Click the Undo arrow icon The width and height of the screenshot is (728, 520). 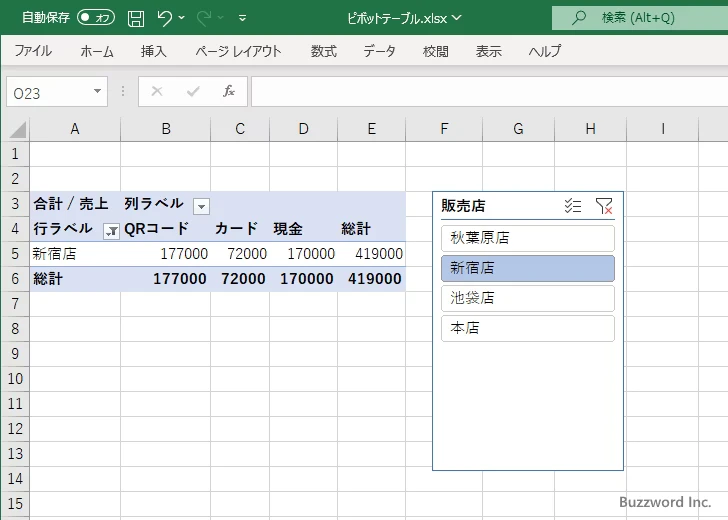point(164,18)
